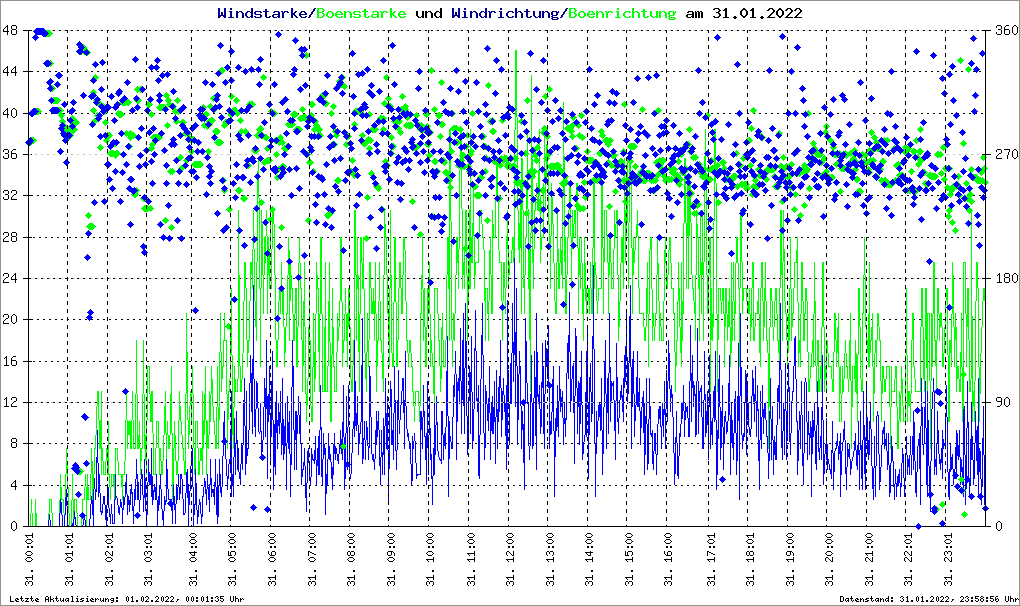
Task: Click the 360 degree label on right axis
Action: pos(1004,30)
